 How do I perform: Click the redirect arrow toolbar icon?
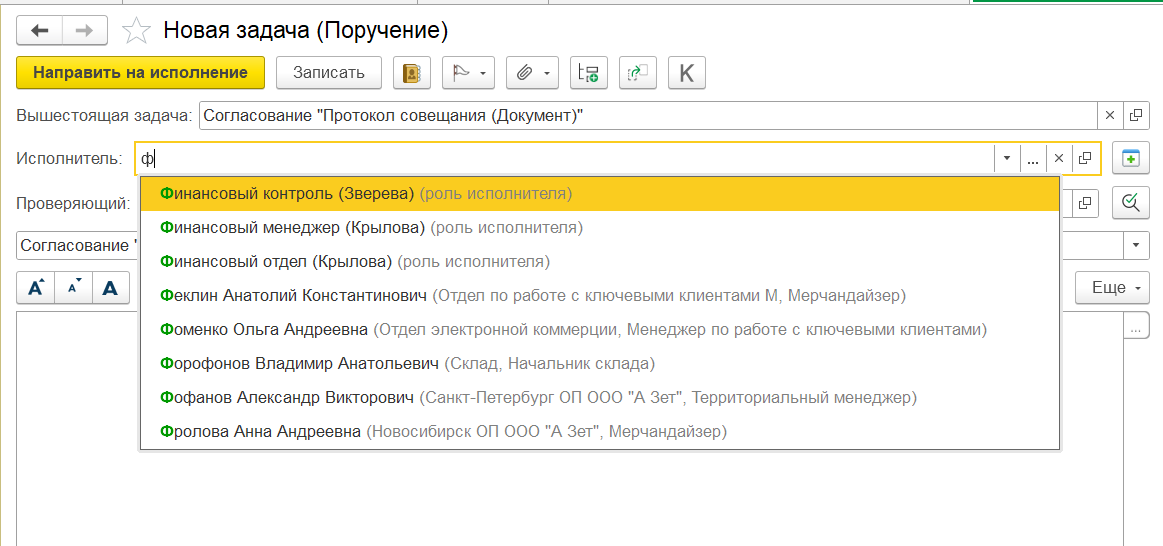(x=637, y=73)
